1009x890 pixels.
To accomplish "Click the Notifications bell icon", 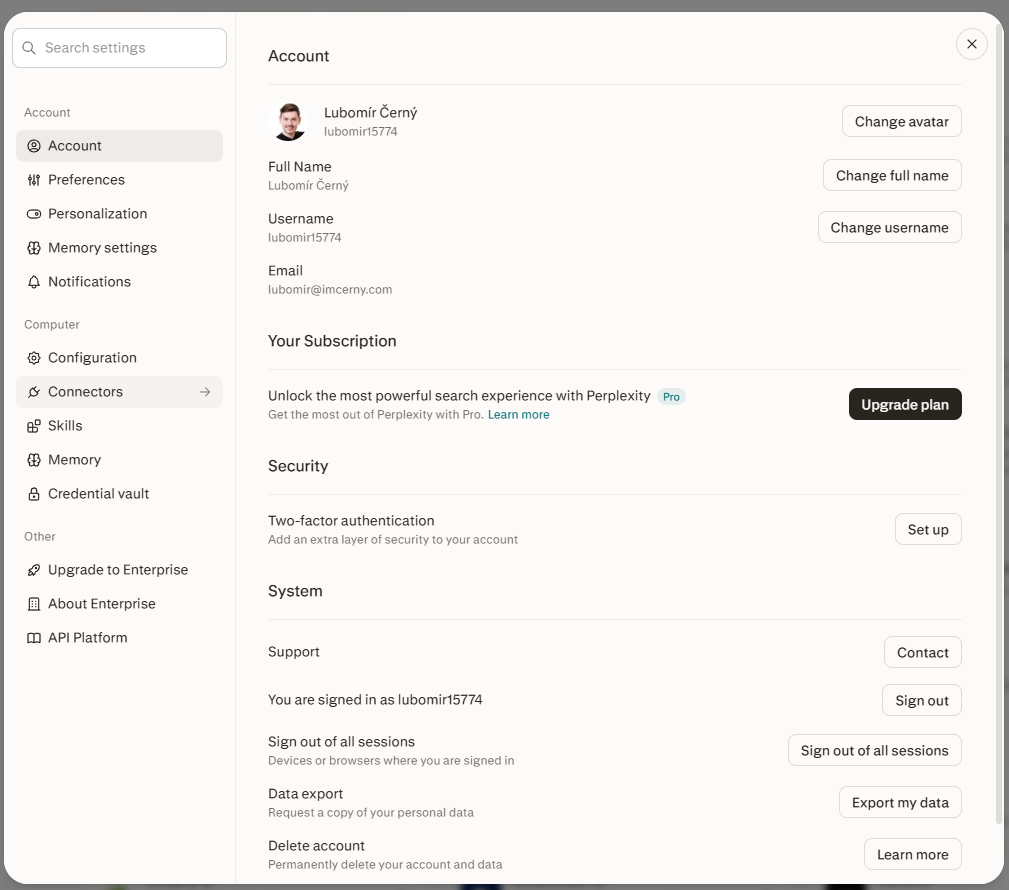I will coord(33,282).
